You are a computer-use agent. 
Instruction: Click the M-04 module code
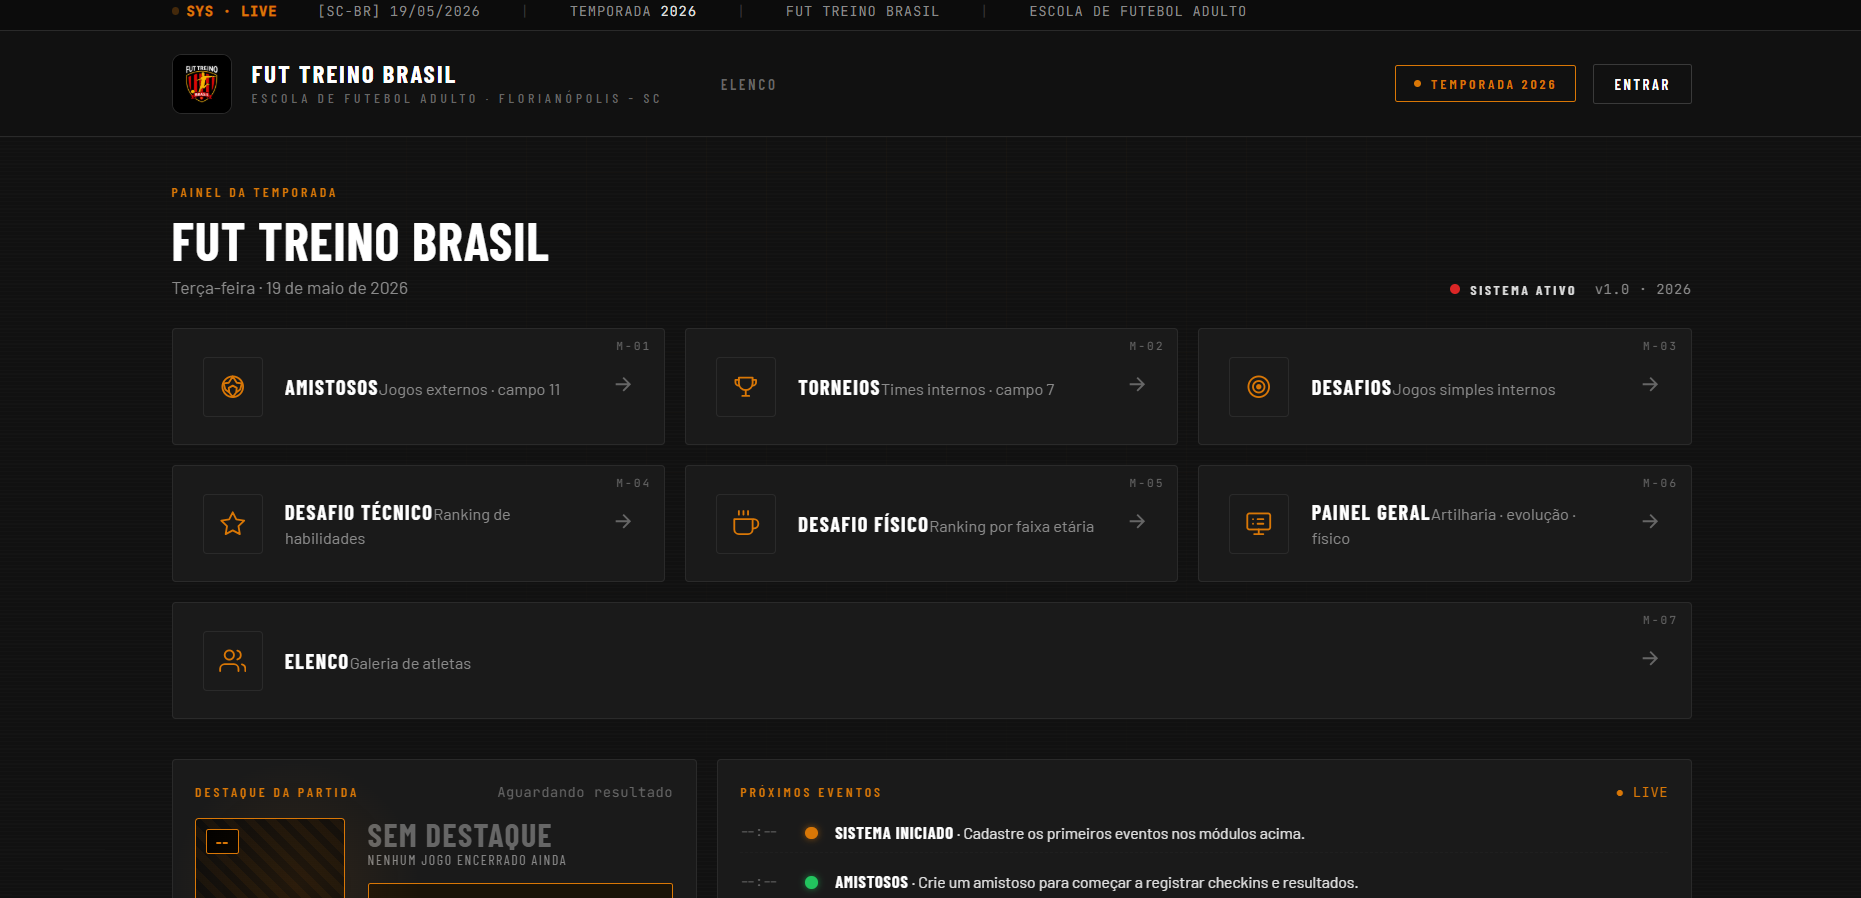pyautogui.click(x=633, y=483)
